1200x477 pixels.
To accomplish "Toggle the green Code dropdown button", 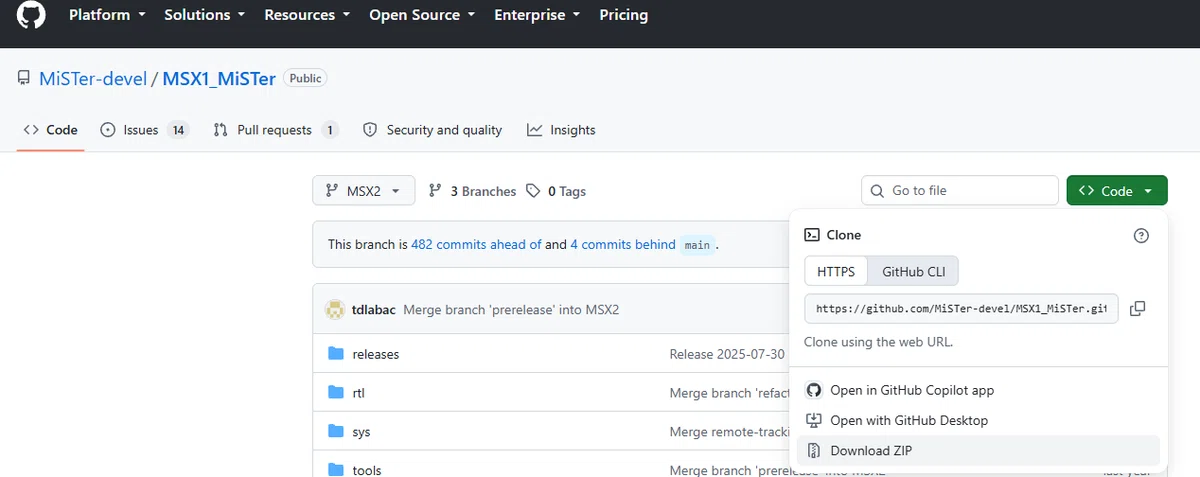I will pos(1117,191).
